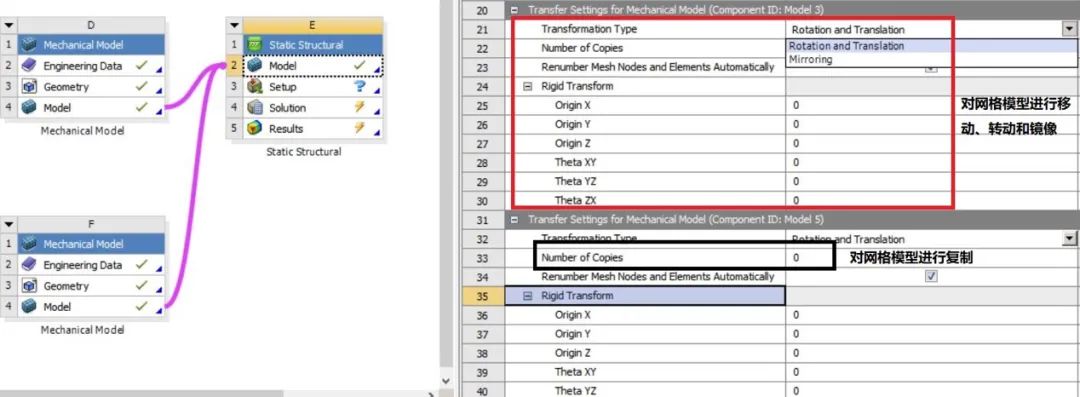Collapse the Transfer Settings group for Model 3
1080x397 pixels.
(x=515, y=10)
